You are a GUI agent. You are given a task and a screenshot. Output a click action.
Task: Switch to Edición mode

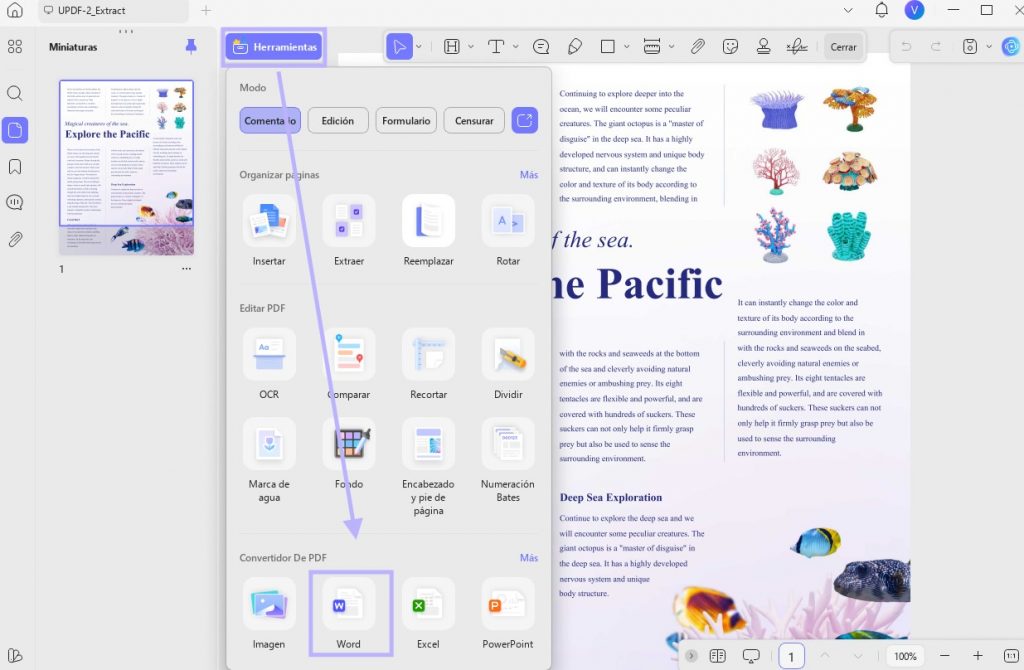[338, 121]
